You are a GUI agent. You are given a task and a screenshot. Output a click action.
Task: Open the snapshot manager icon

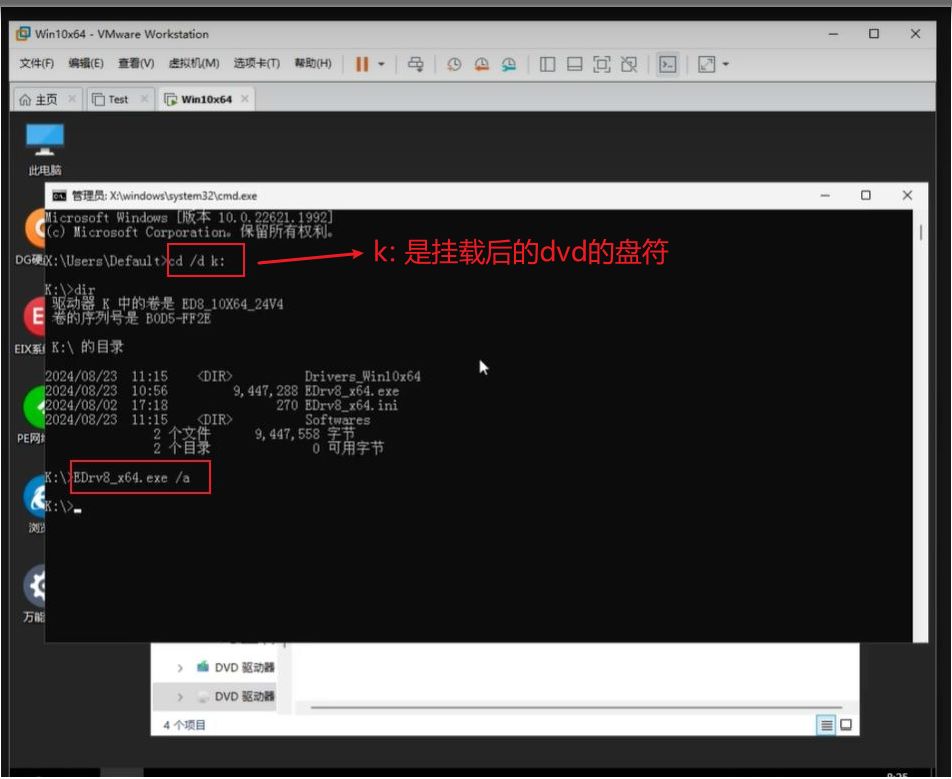(x=509, y=64)
